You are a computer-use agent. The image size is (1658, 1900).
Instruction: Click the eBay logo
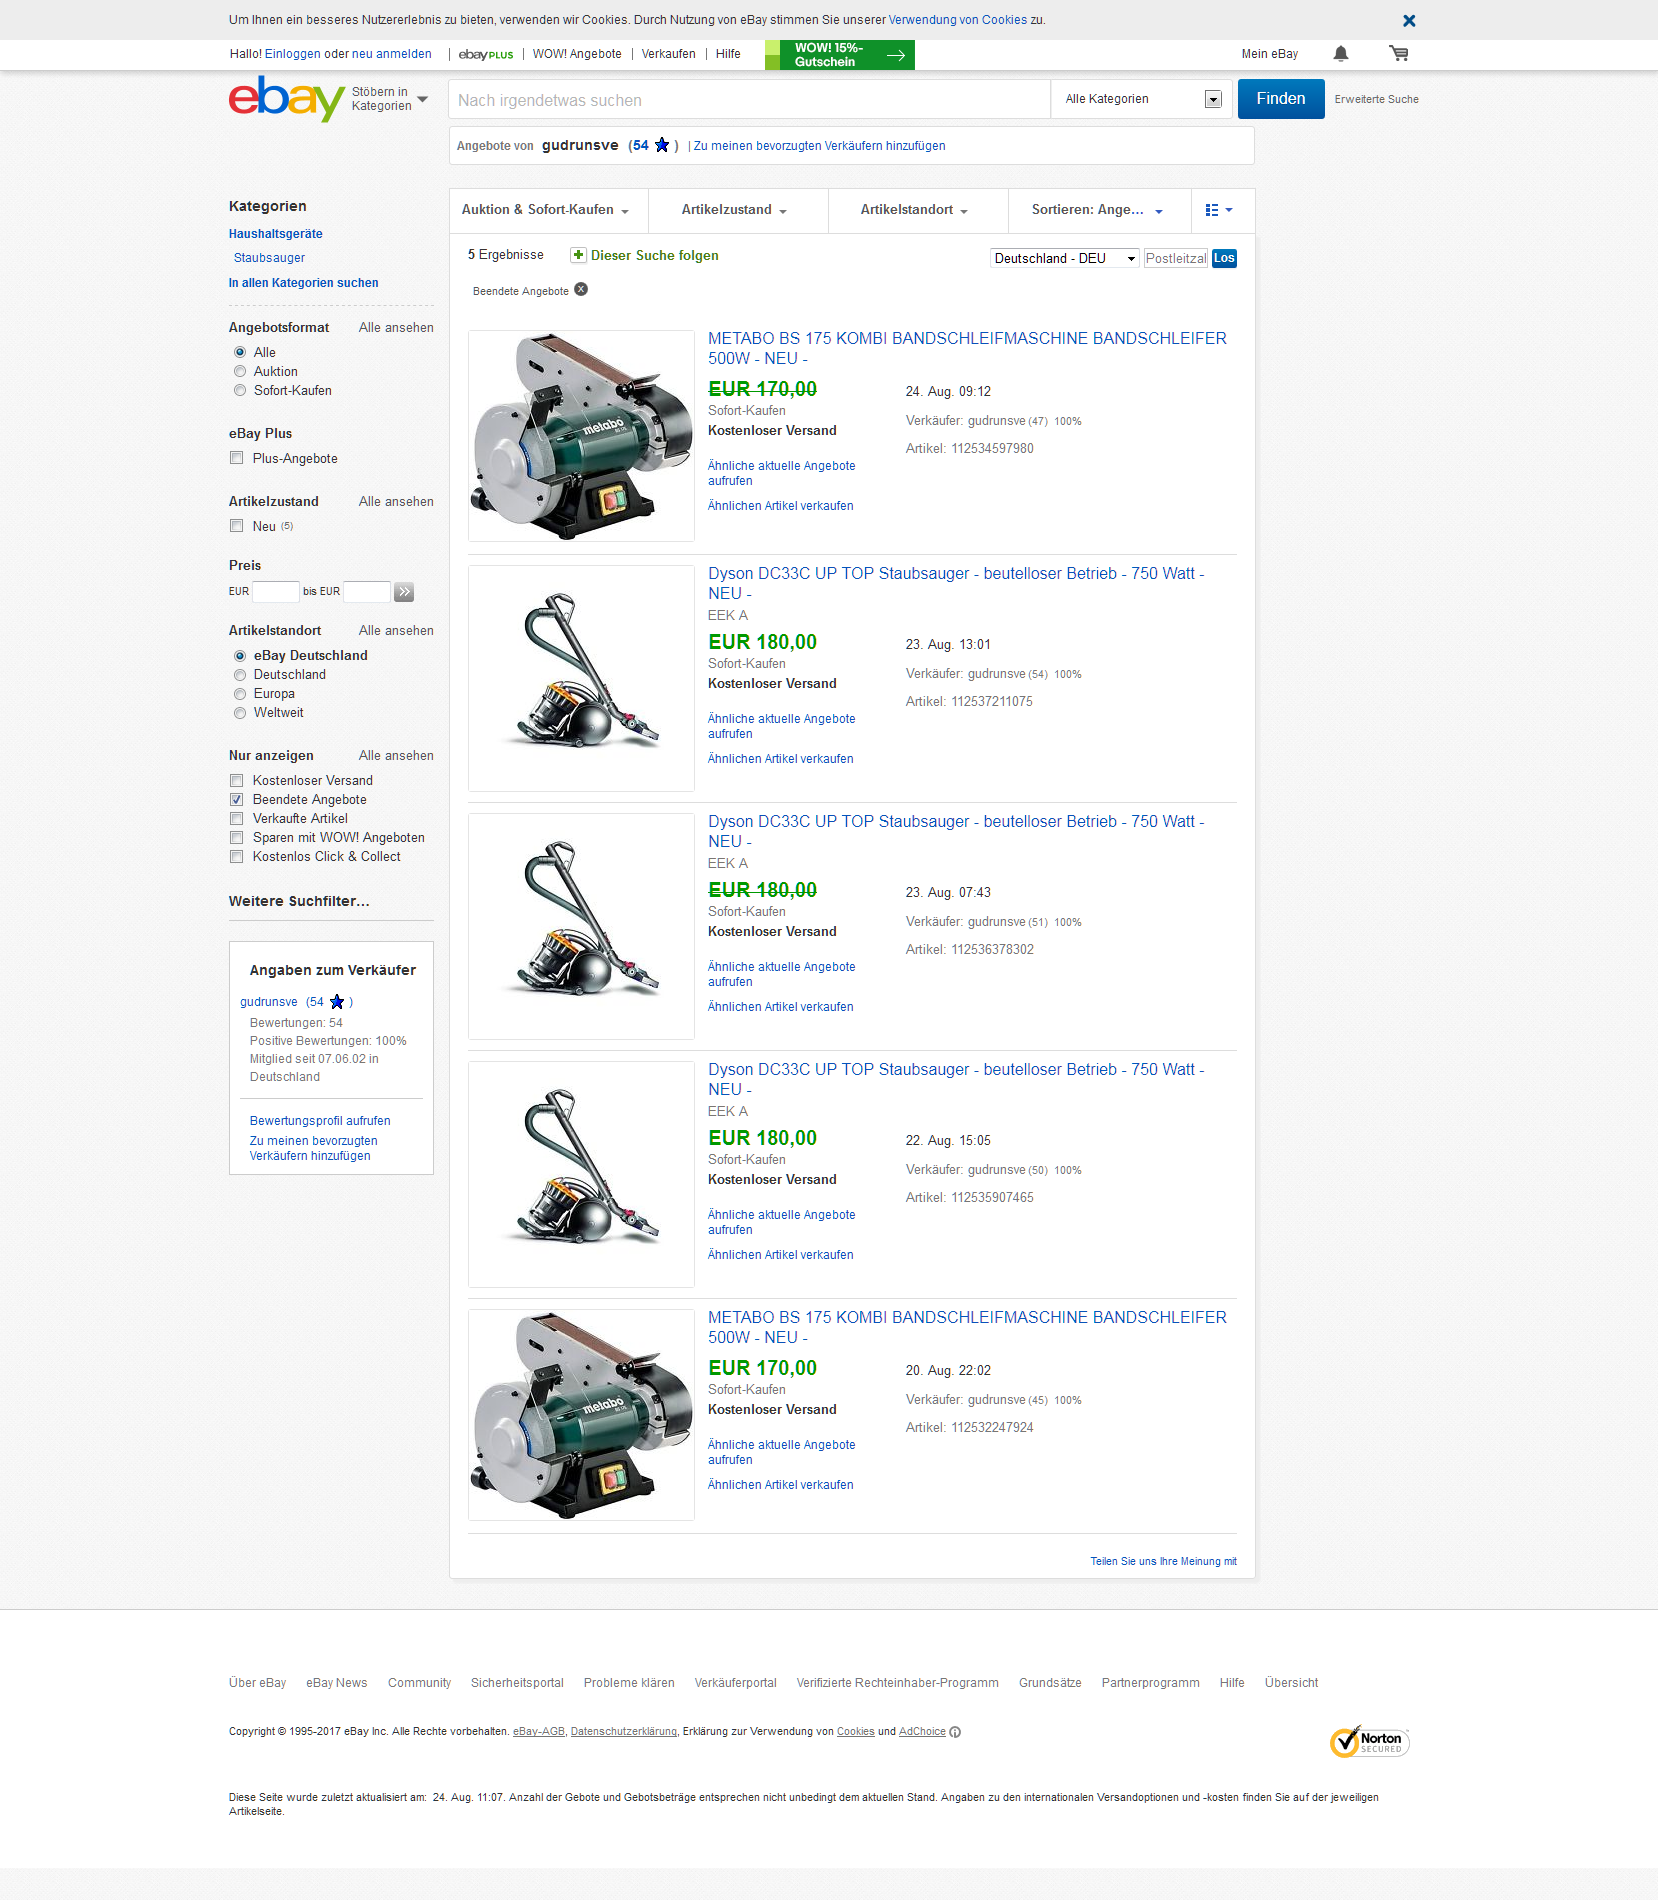[x=286, y=99]
